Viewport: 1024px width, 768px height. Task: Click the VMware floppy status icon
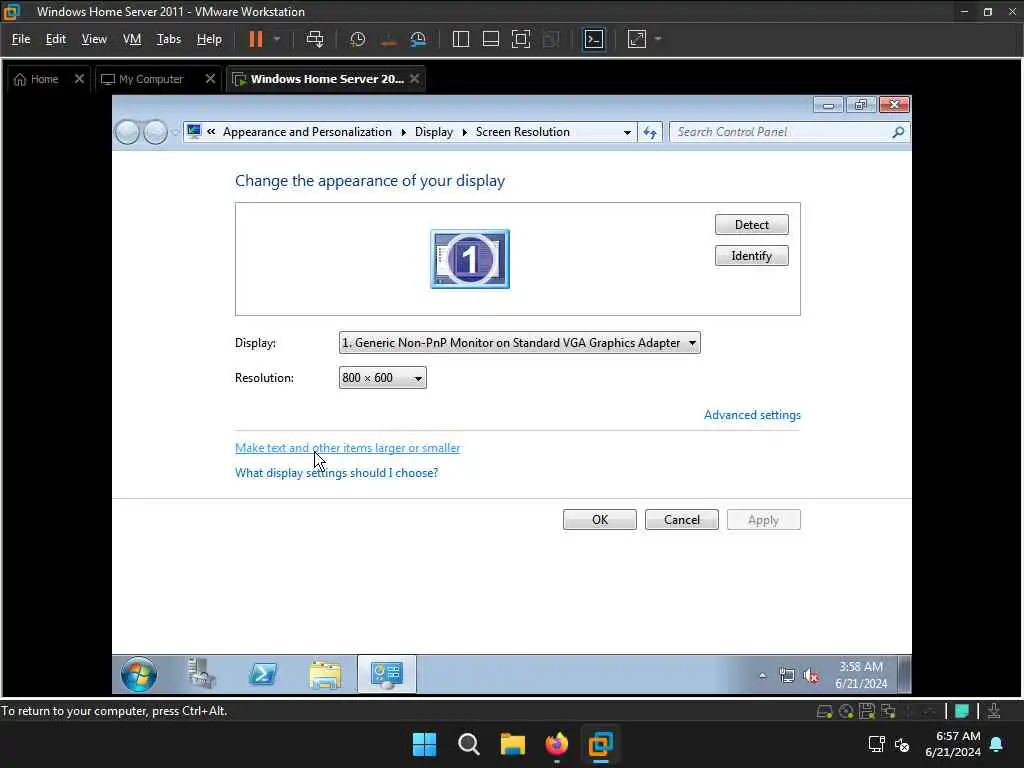tap(867, 711)
